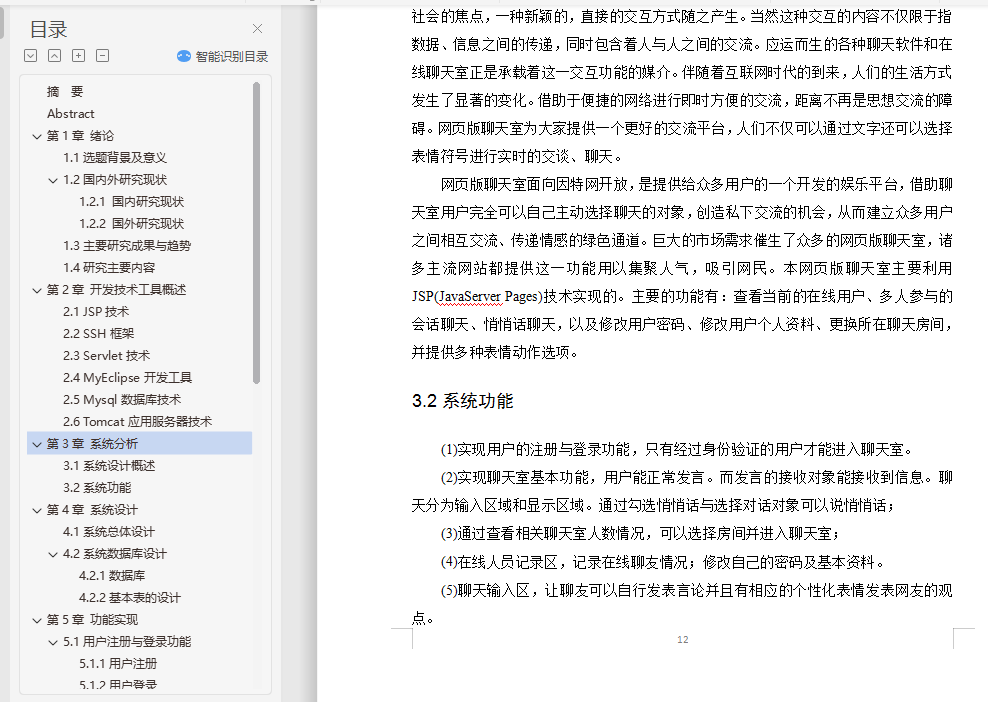The image size is (988, 702).
Task: Open outline item 3.1 系统设计概述
Action: coord(109,466)
